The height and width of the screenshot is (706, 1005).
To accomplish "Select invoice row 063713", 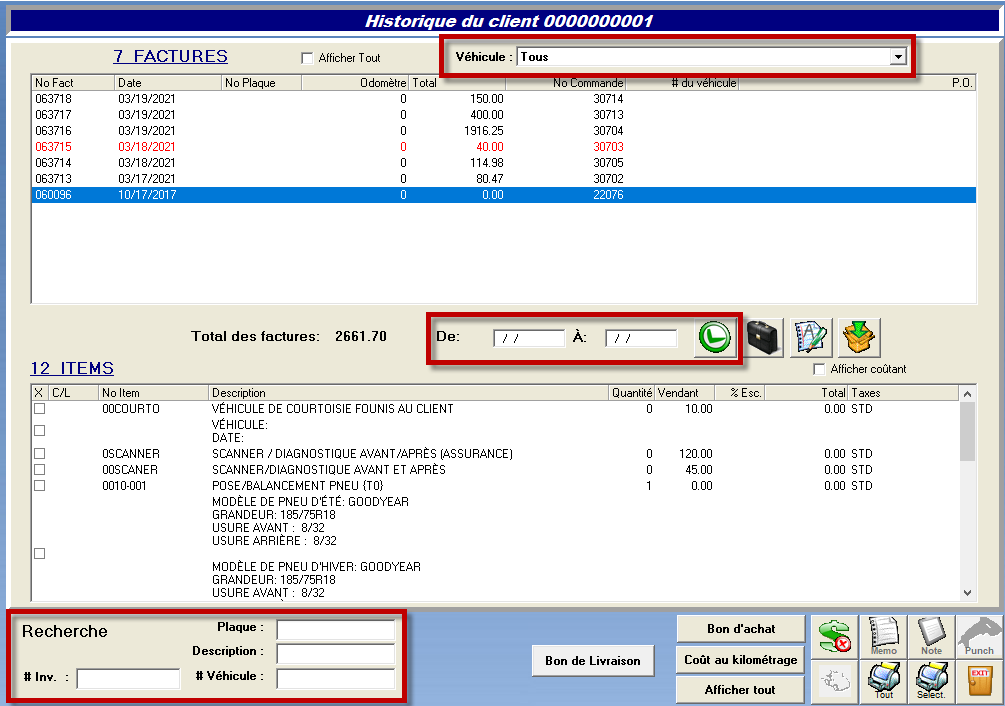I will [504, 179].
